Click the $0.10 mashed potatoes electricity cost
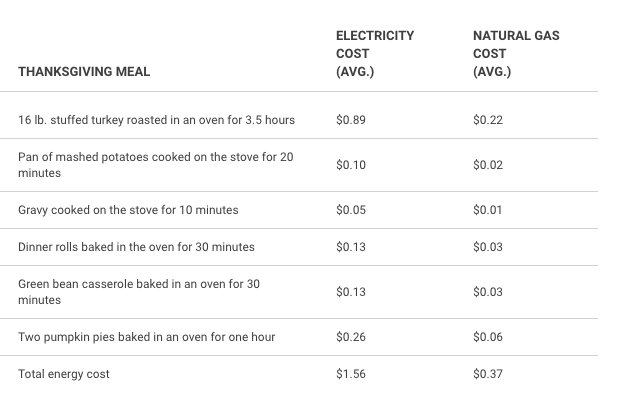This screenshot has height=413, width=620. tap(351, 165)
